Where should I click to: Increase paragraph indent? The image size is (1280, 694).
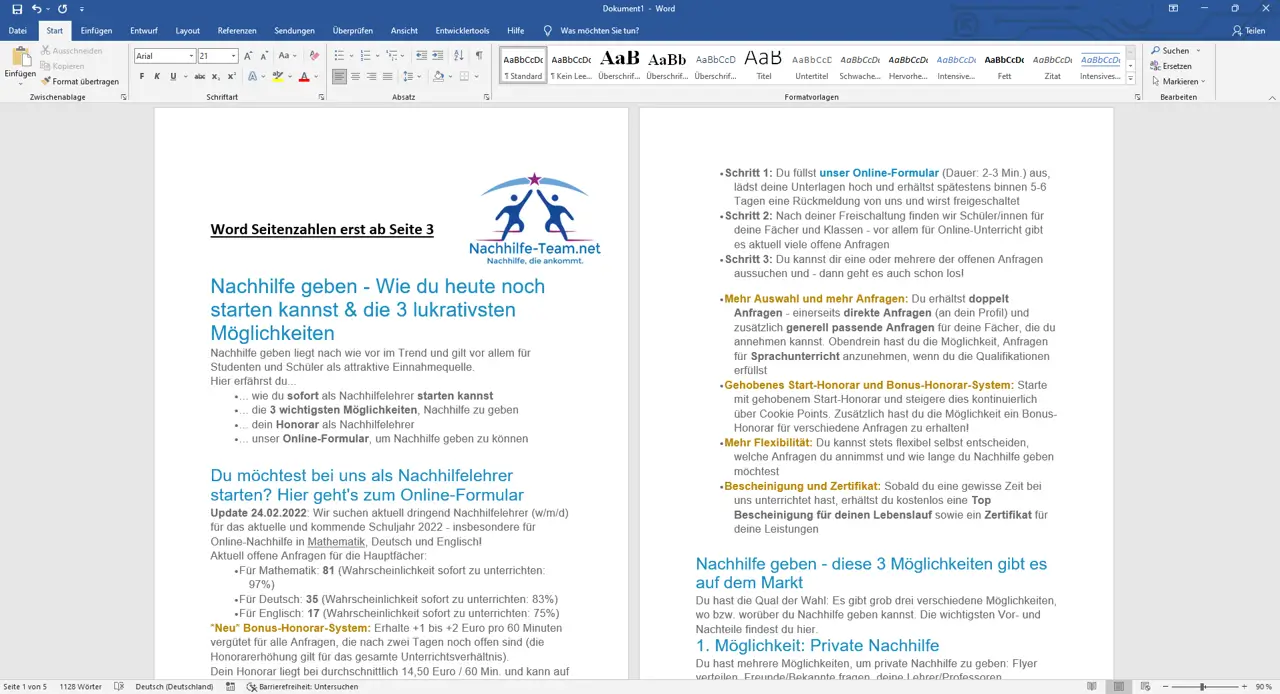(438, 56)
